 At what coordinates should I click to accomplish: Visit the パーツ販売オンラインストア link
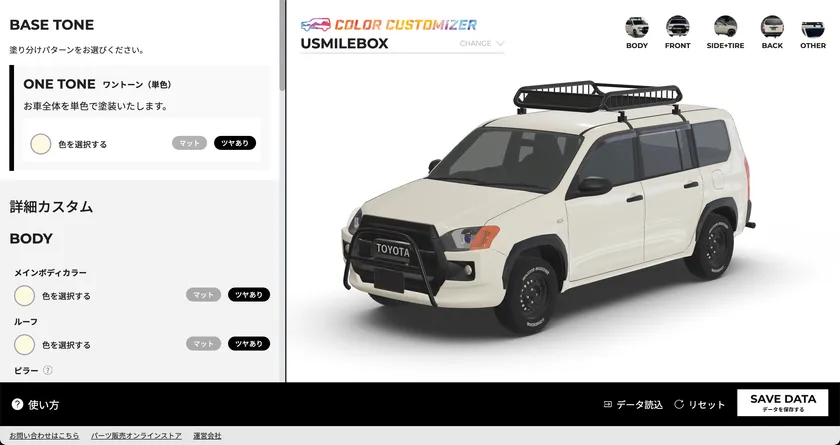pos(136,436)
